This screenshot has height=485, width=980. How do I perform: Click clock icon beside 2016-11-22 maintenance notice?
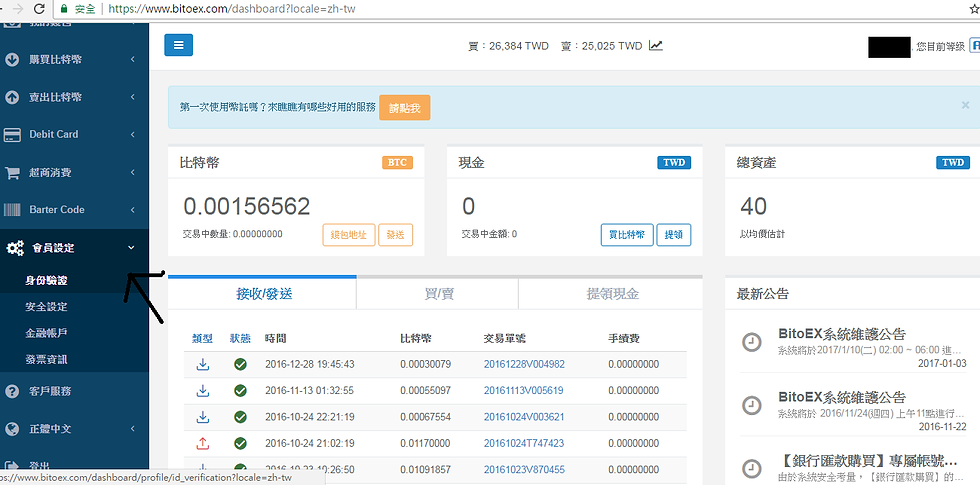751,404
